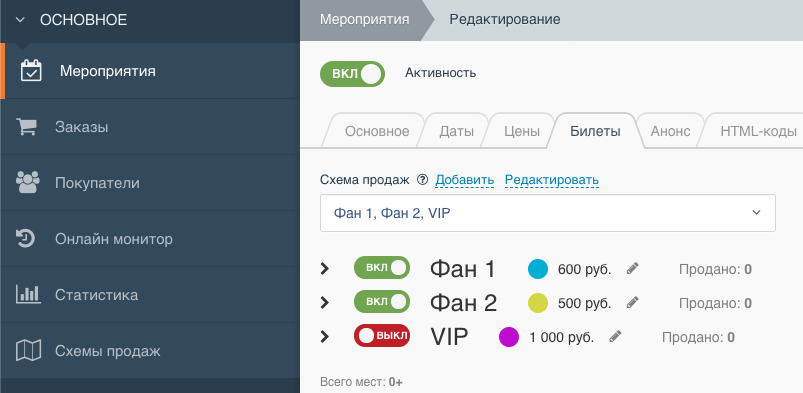Expand the Фан 2 row chevron
Screen dimensions: 803x393
point(324,302)
